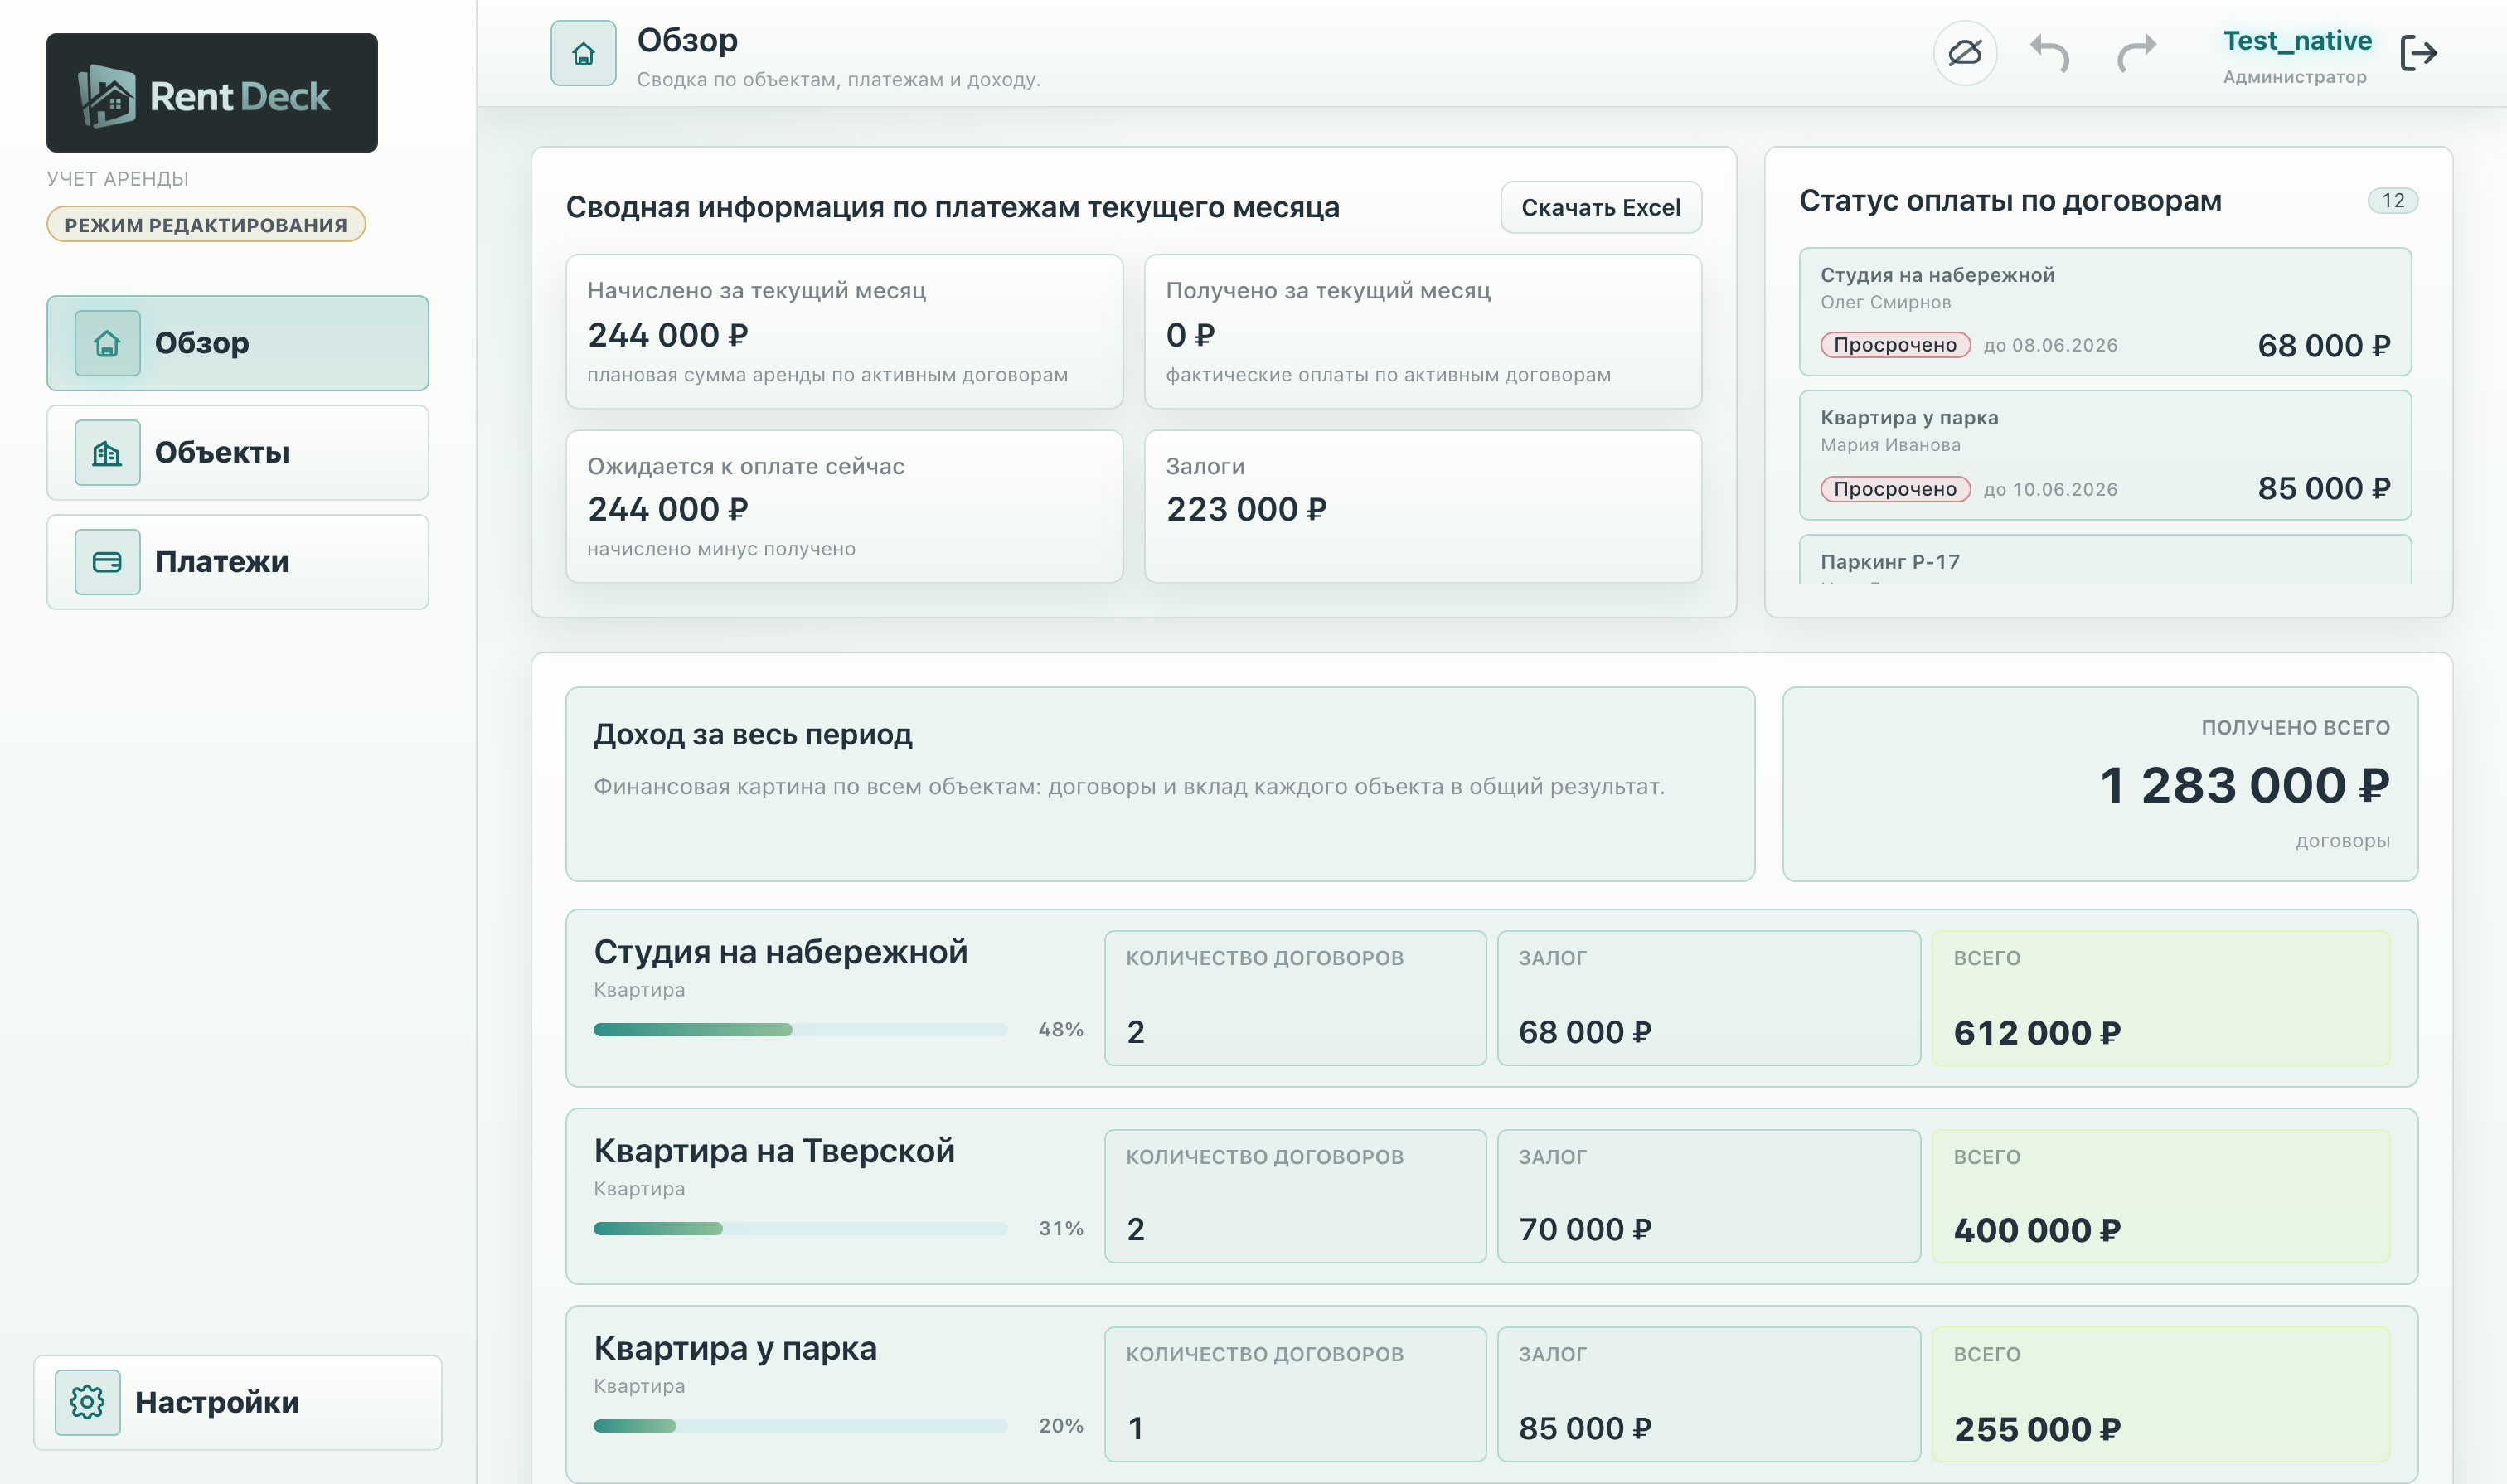Click the Статус оплаты по договорам heading

[2010, 201]
